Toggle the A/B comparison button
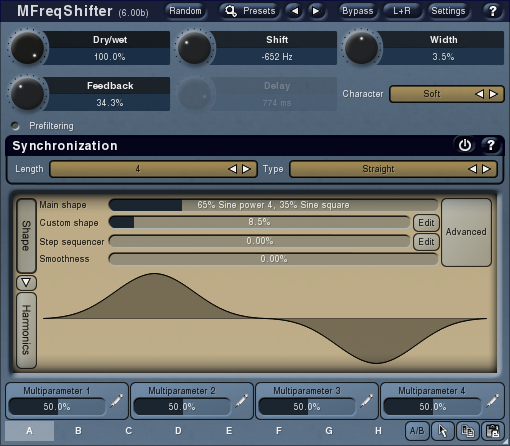This screenshot has width=510, height=446. click(417, 431)
